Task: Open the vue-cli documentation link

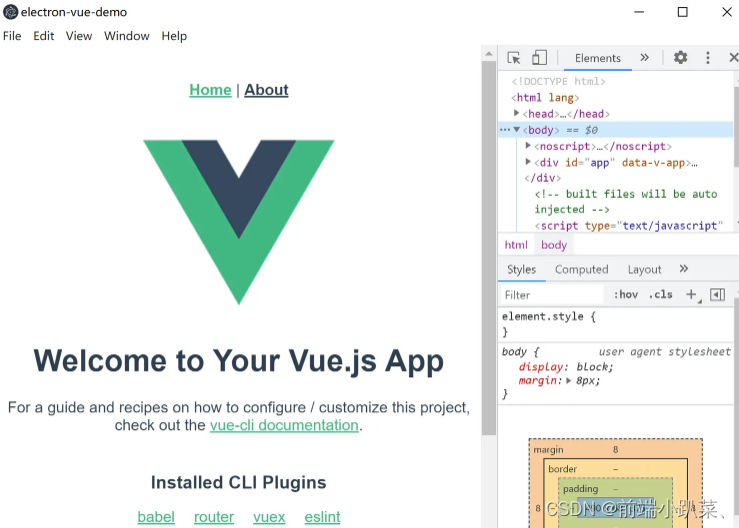Action: click(284, 425)
